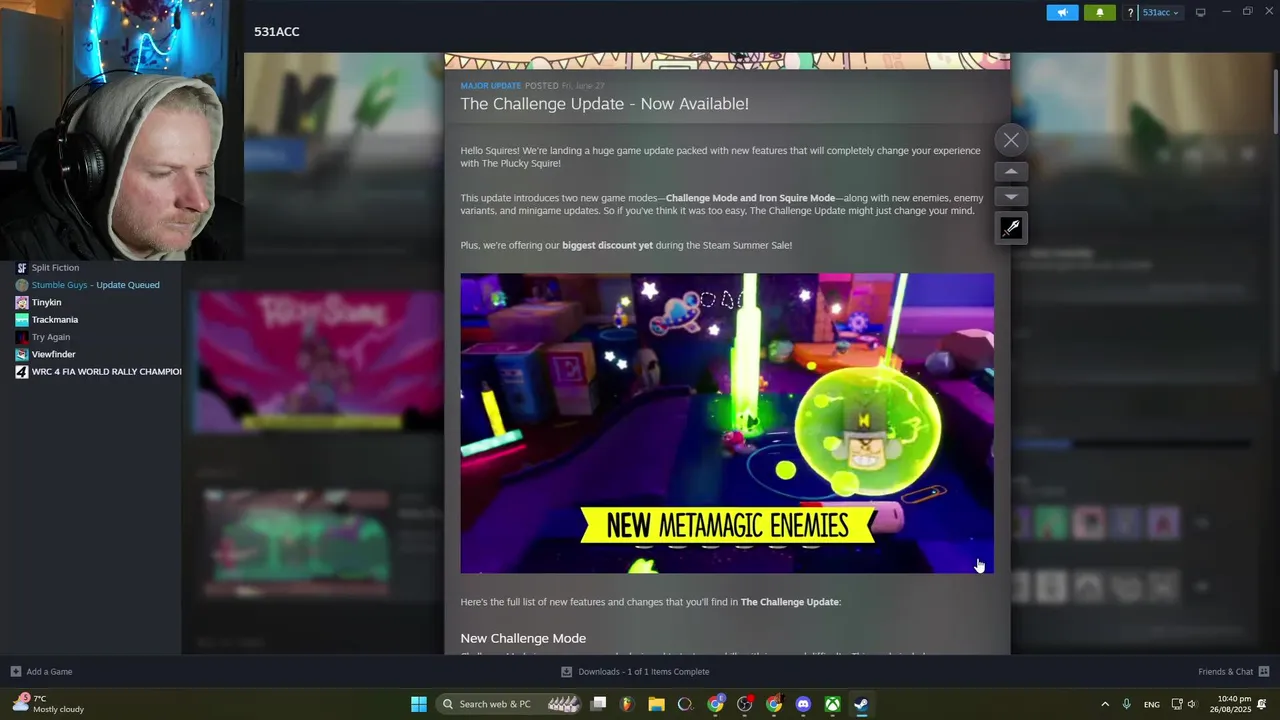Click the Stumble Guys round game icon
The width and height of the screenshot is (1280, 720).
pos(22,285)
